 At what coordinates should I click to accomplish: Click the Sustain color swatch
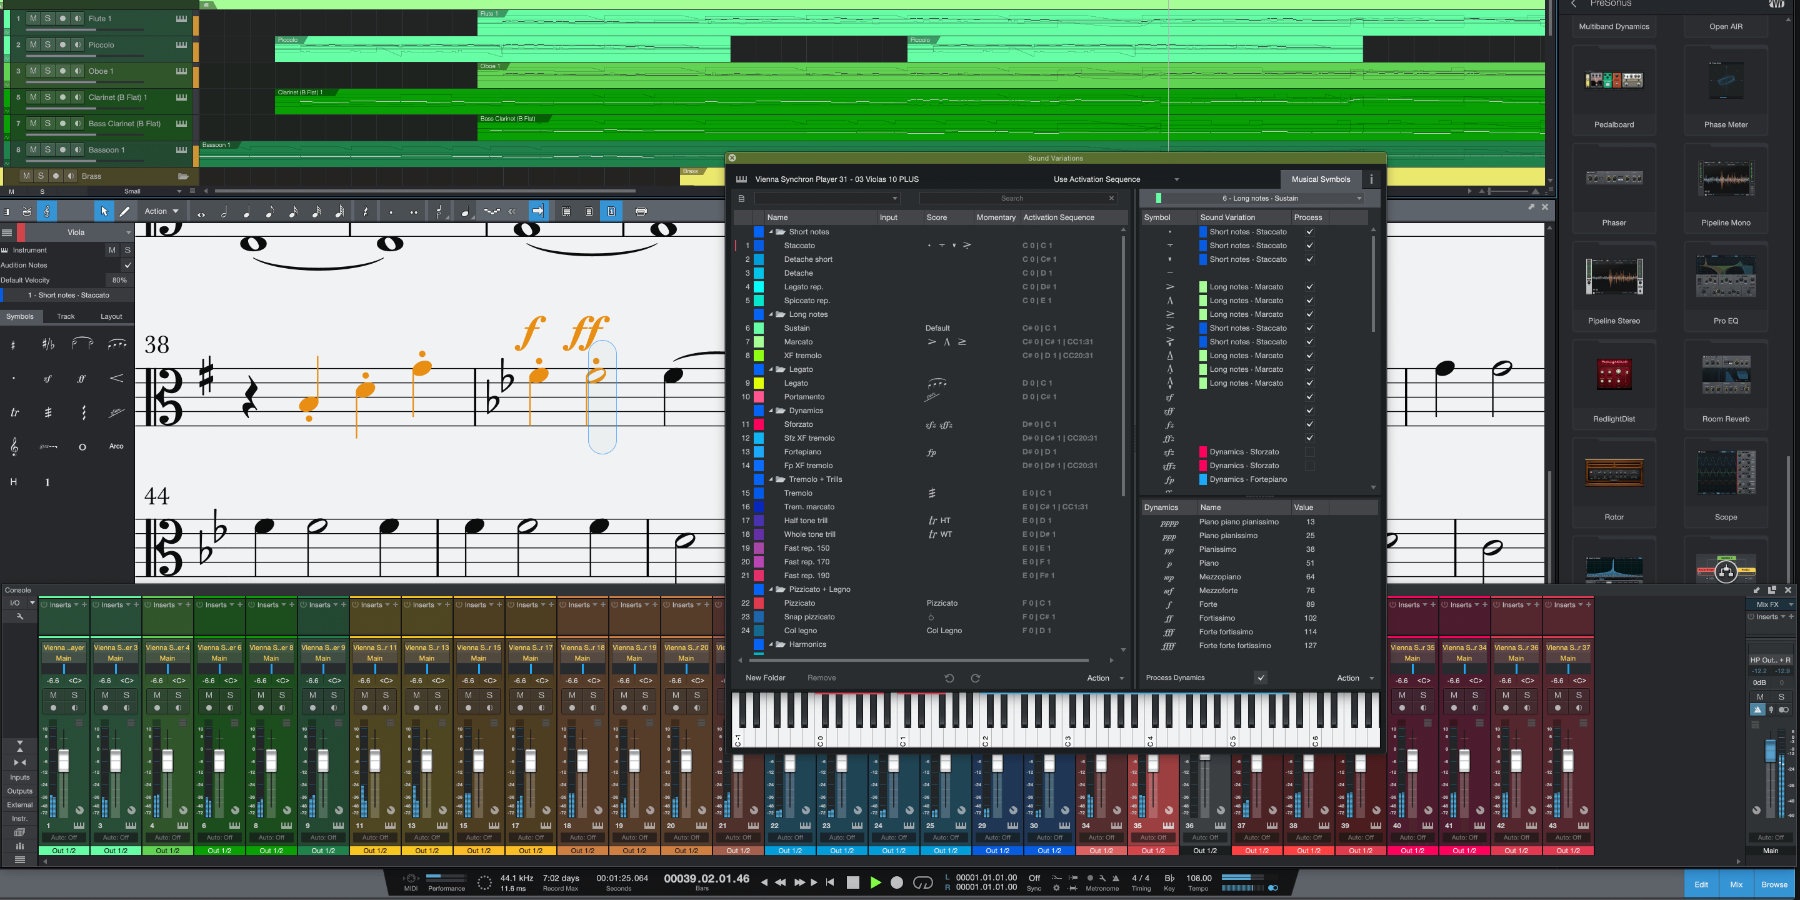759,328
